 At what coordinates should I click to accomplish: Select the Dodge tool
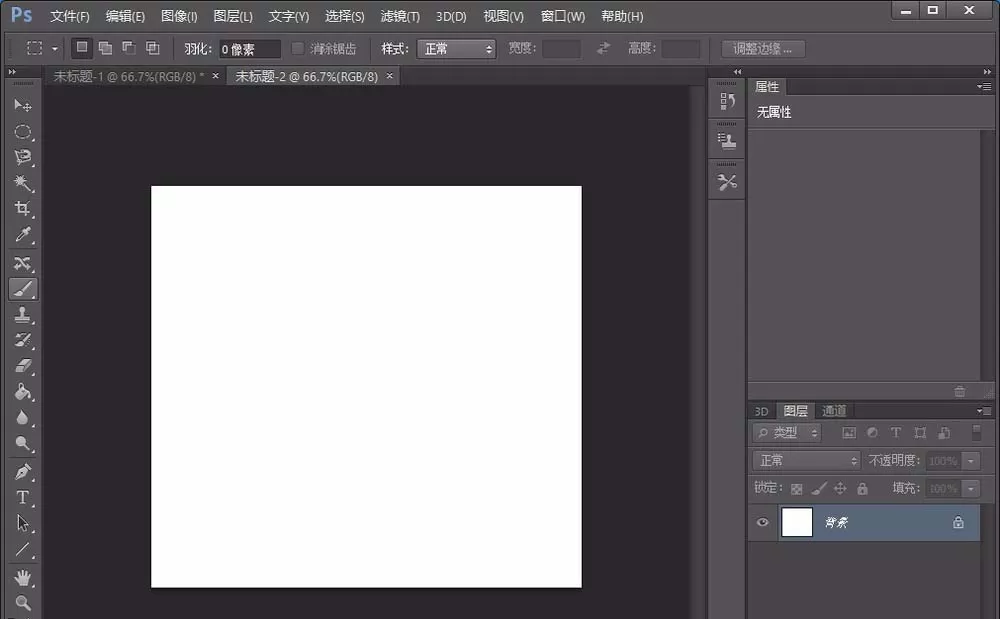coord(23,444)
